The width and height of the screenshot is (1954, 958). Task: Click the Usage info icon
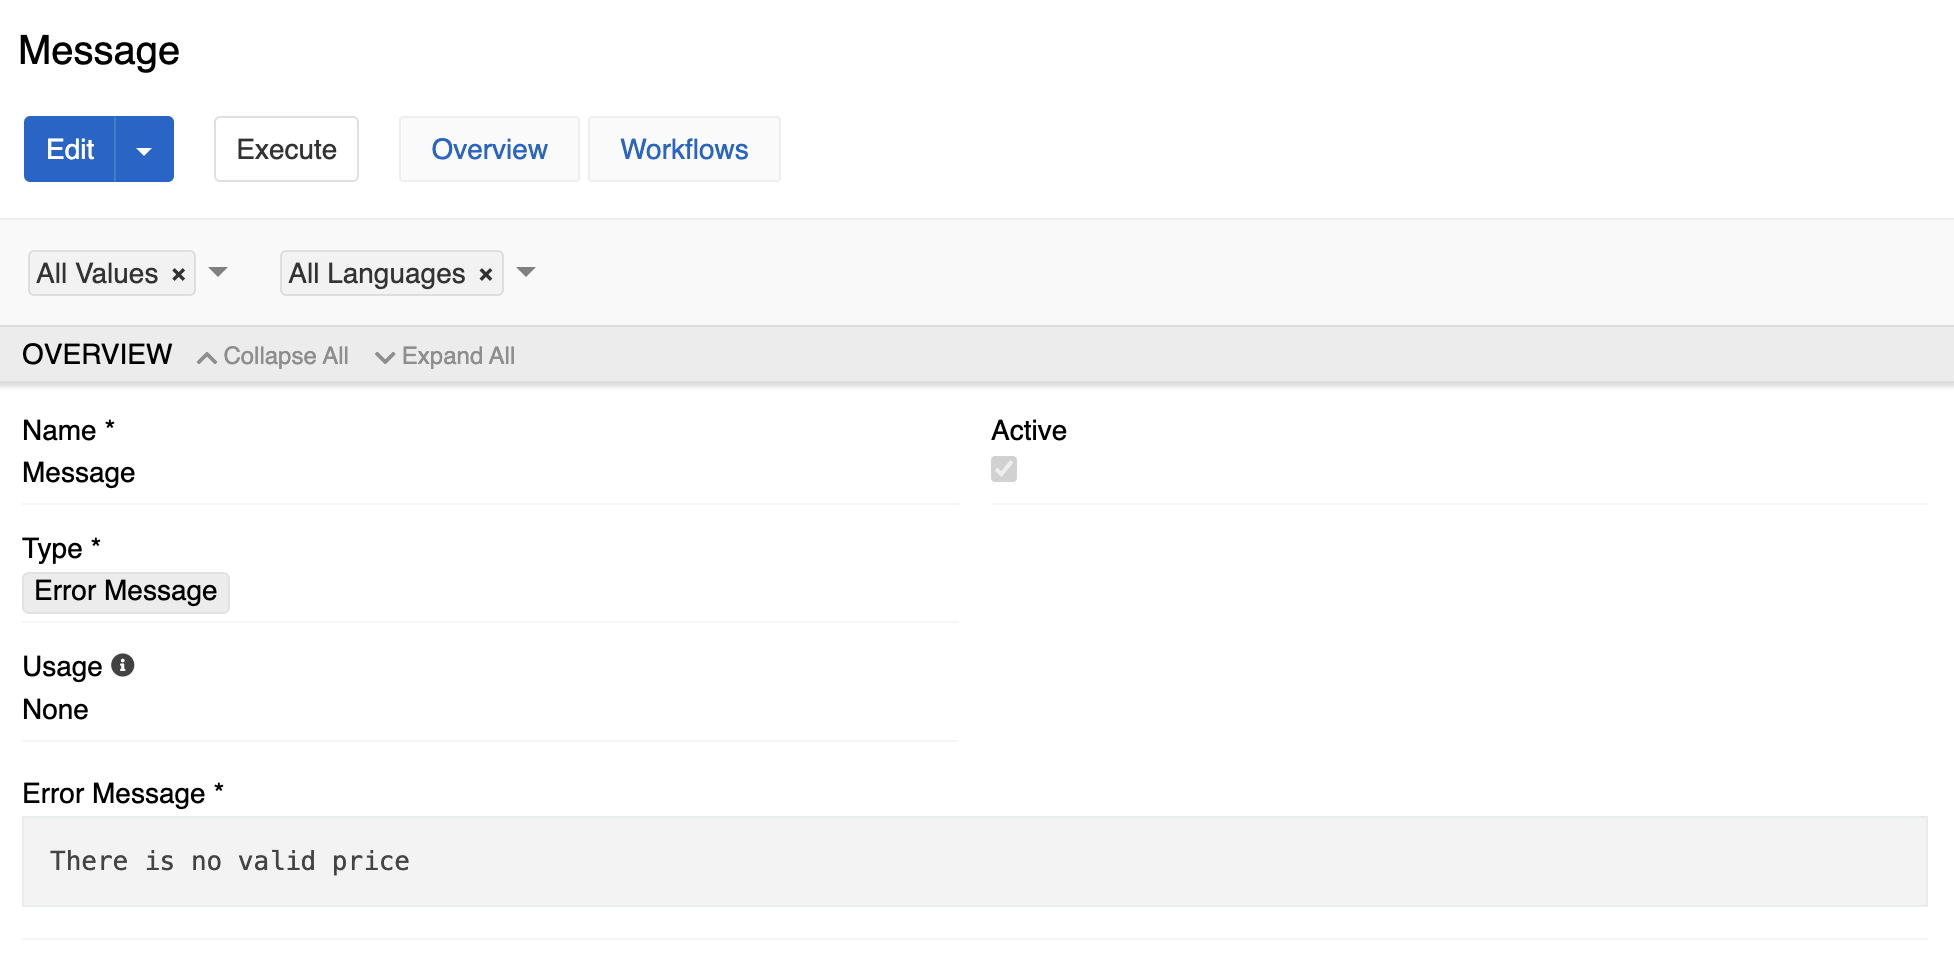[x=123, y=665]
